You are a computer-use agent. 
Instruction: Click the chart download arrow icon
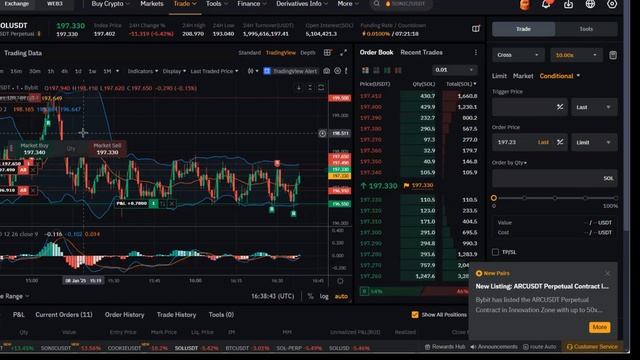299,88
